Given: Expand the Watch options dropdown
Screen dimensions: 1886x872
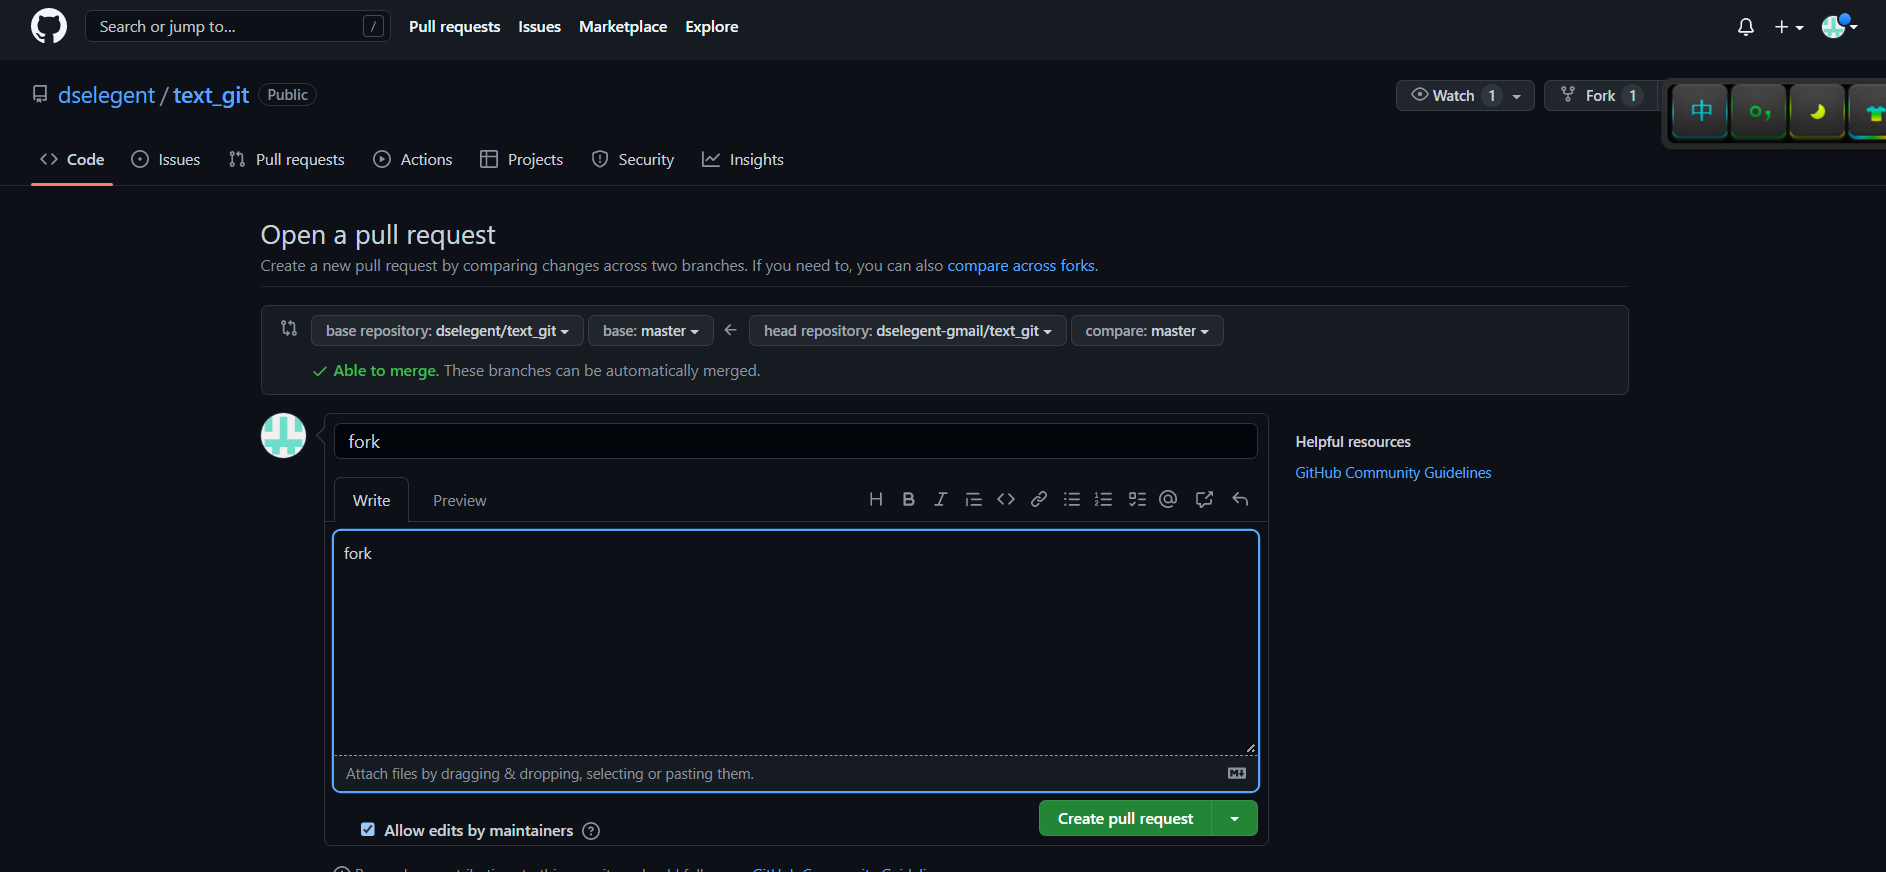Looking at the screenshot, I should tap(1517, 96).
